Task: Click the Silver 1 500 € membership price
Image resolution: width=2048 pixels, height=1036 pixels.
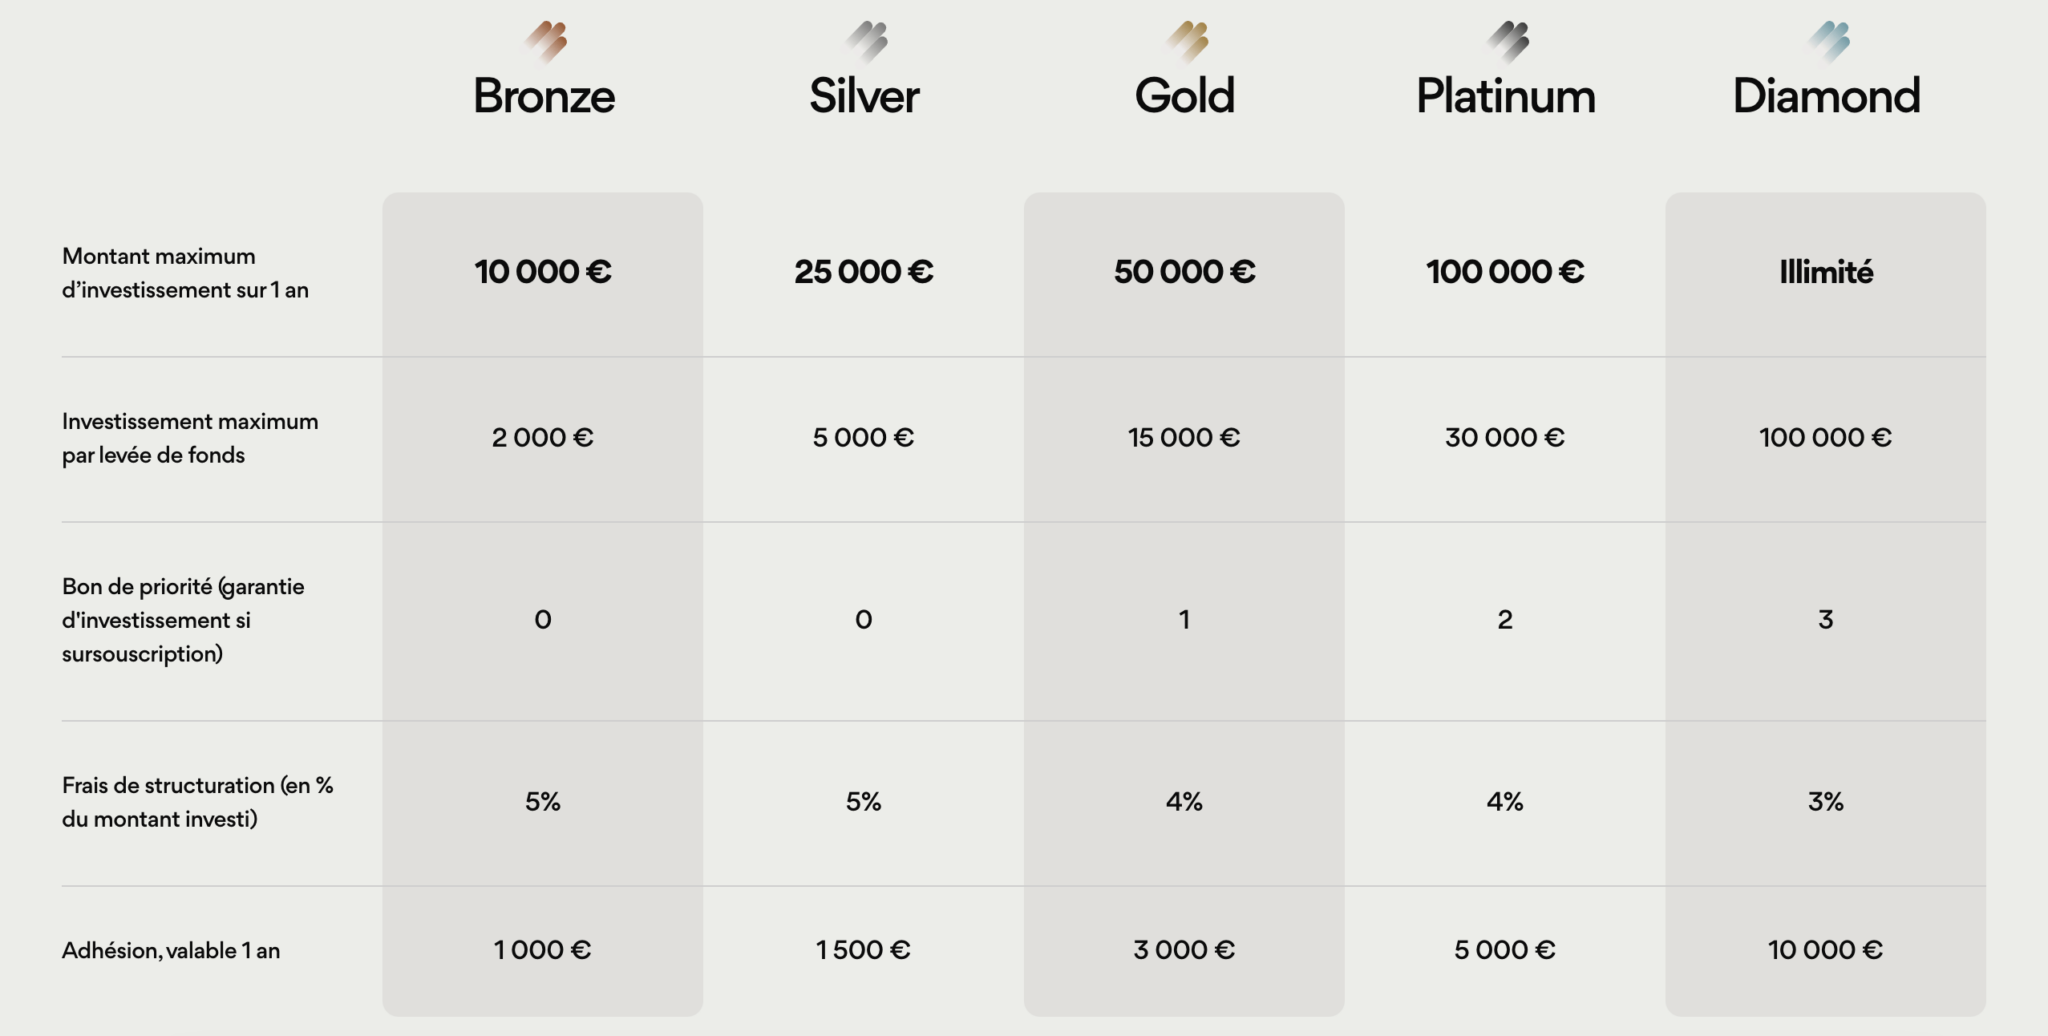Action: point(863,950)
